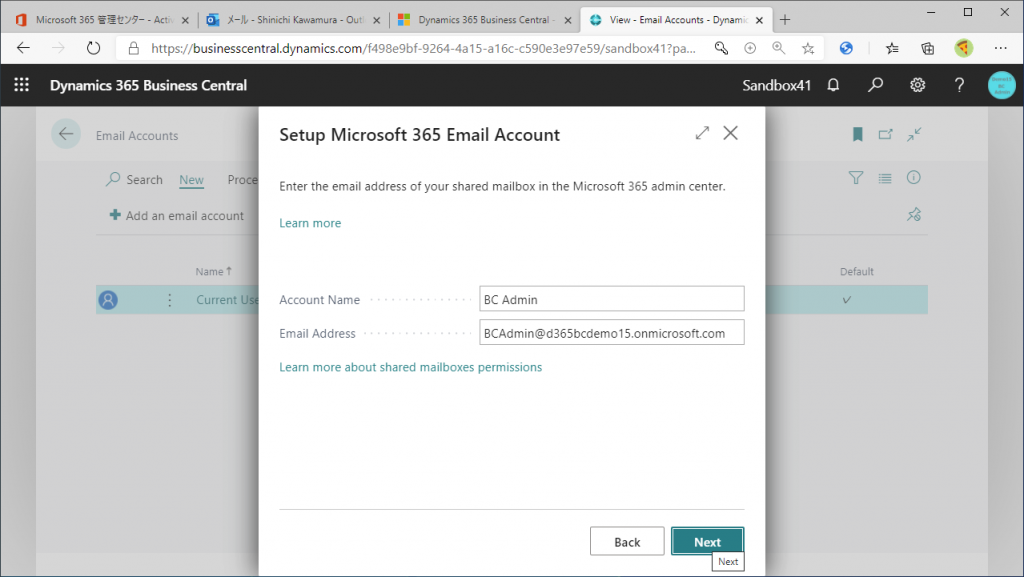The image size is (1024, 577).
Task: Open a new browser tab
Action: (x=785, y=20)
